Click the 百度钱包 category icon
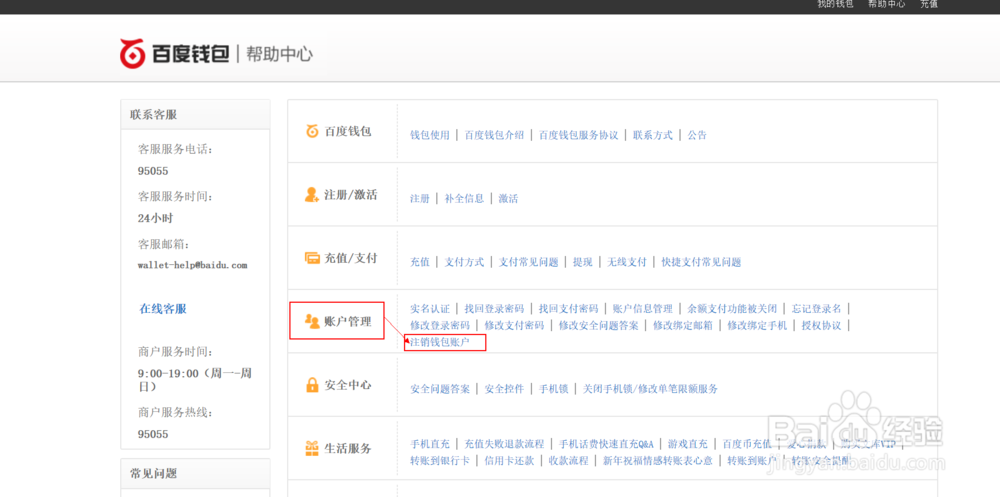1000x497 pixels. [x=312, y=131]
